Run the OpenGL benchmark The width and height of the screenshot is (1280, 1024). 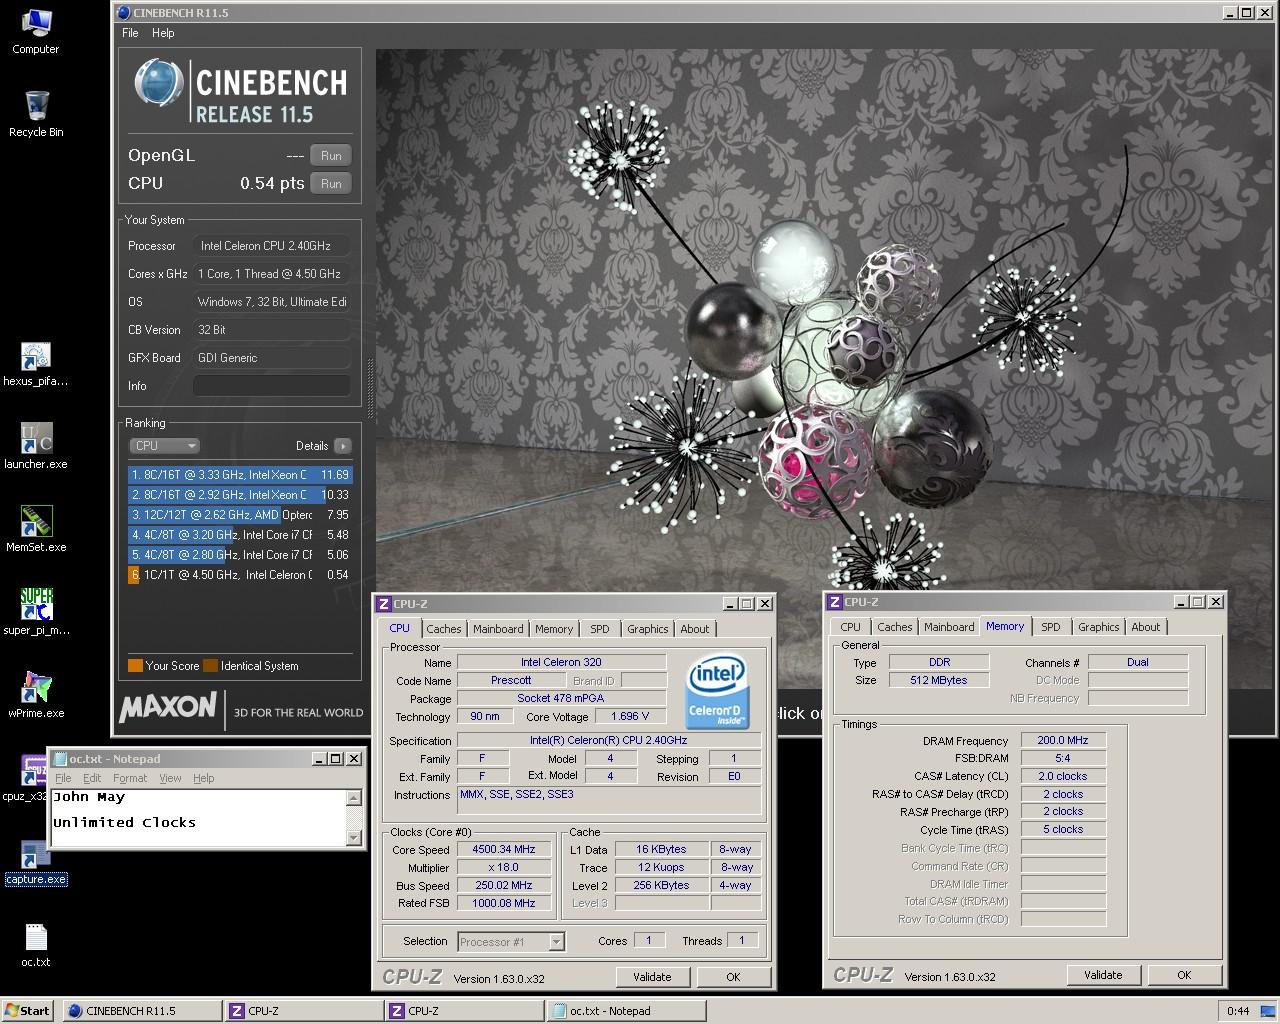tap(331, 156)
